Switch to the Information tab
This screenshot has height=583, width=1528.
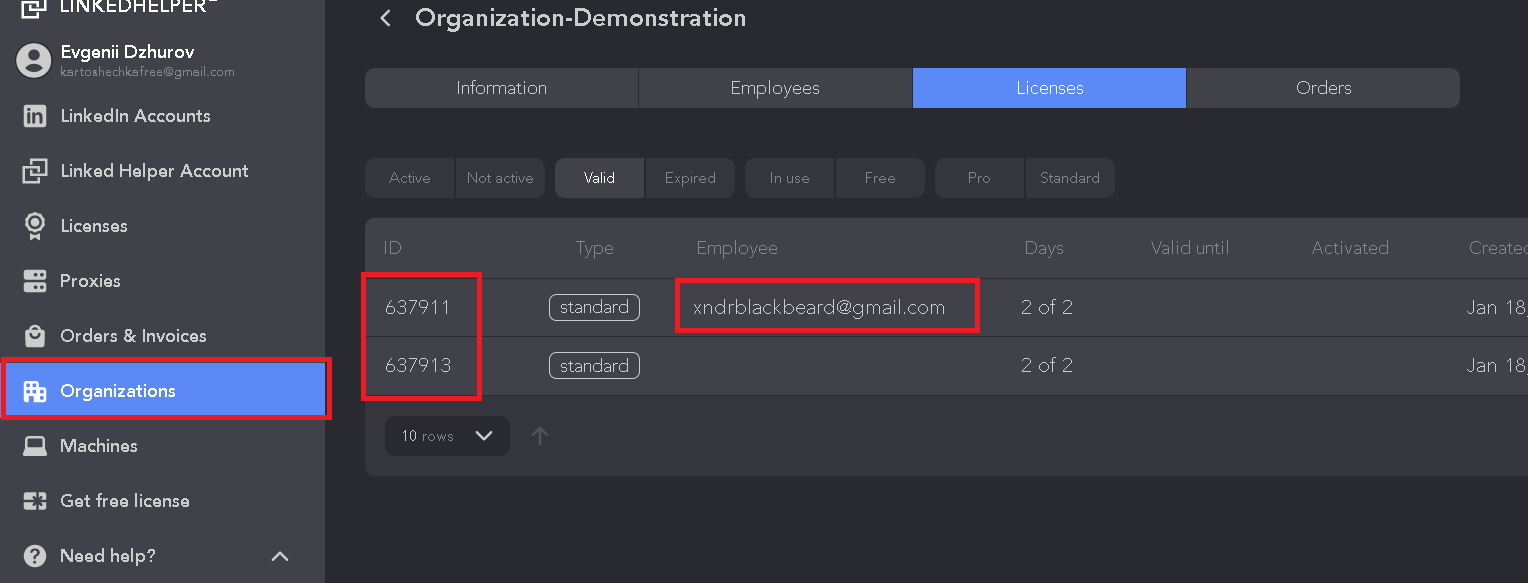(501, 88)
